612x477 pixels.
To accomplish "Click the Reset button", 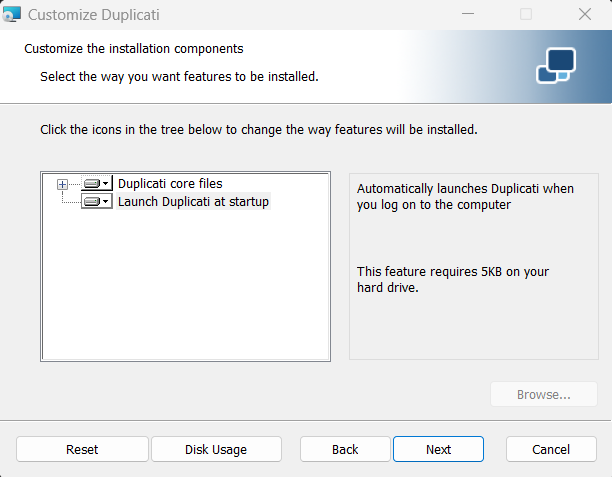I will click(82, 449).
